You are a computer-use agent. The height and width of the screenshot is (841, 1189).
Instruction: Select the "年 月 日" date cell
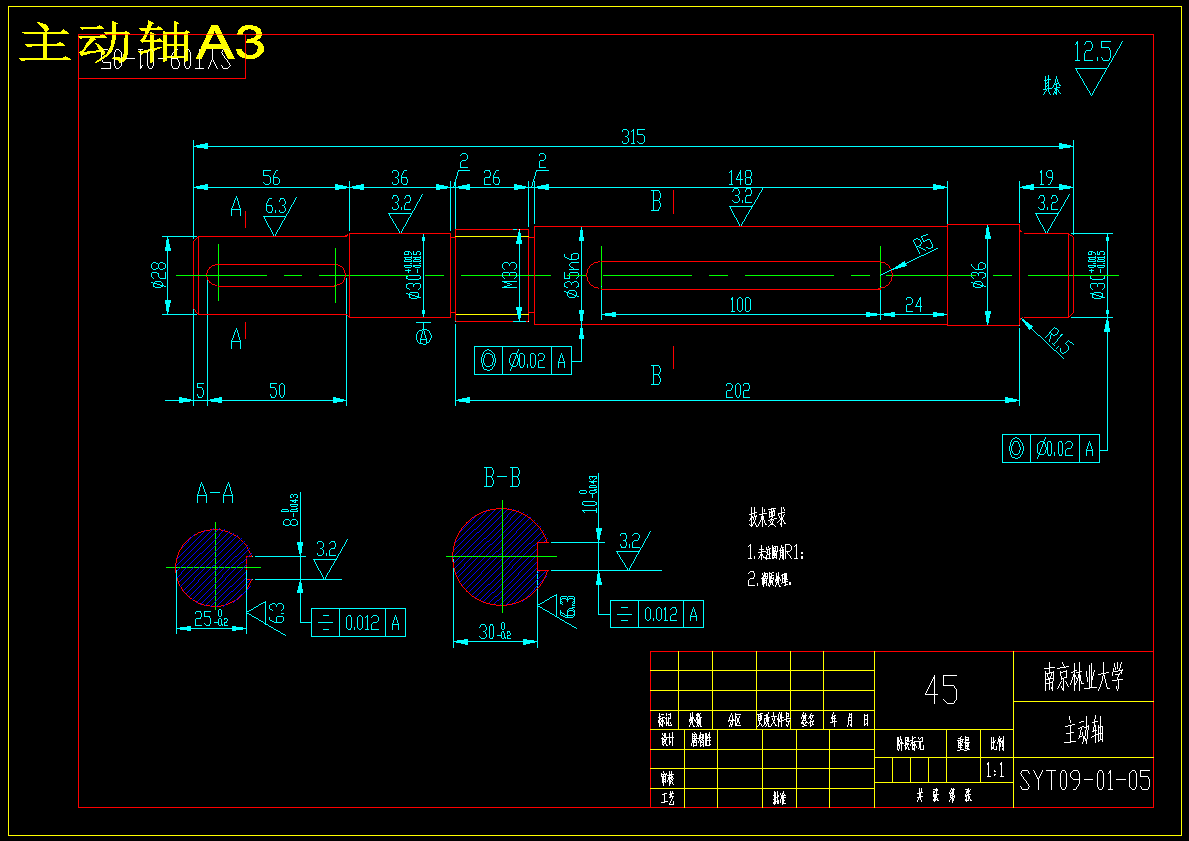849,720
